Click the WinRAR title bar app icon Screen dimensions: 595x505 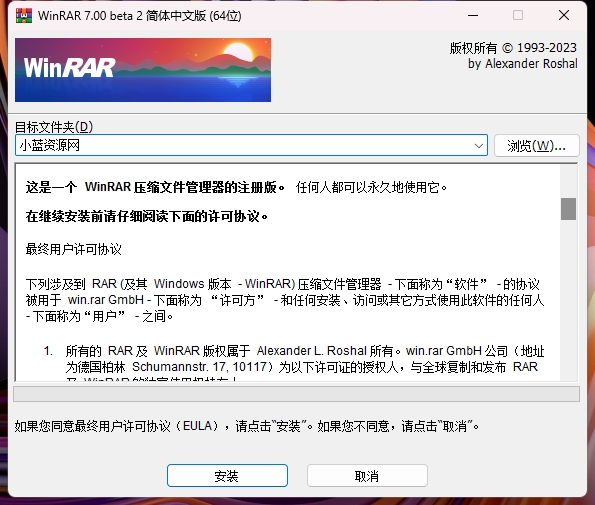pyautogui.click(x=24, y=16)
